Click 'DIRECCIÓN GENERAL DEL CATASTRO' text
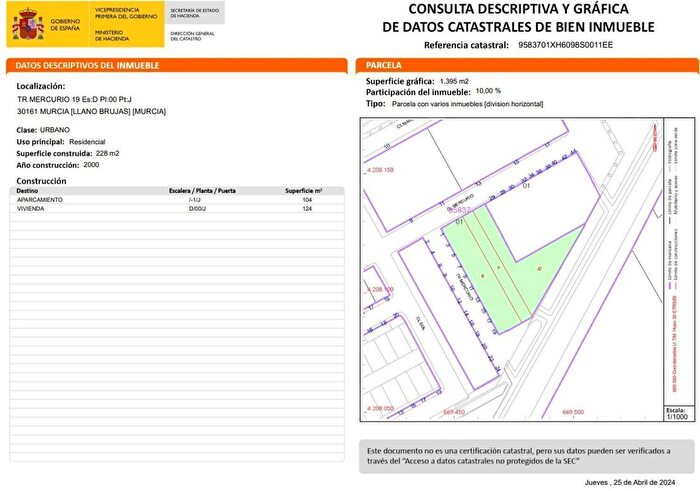Screen dimensions: 700x491 pyautogui.click(x=192, y=36)
